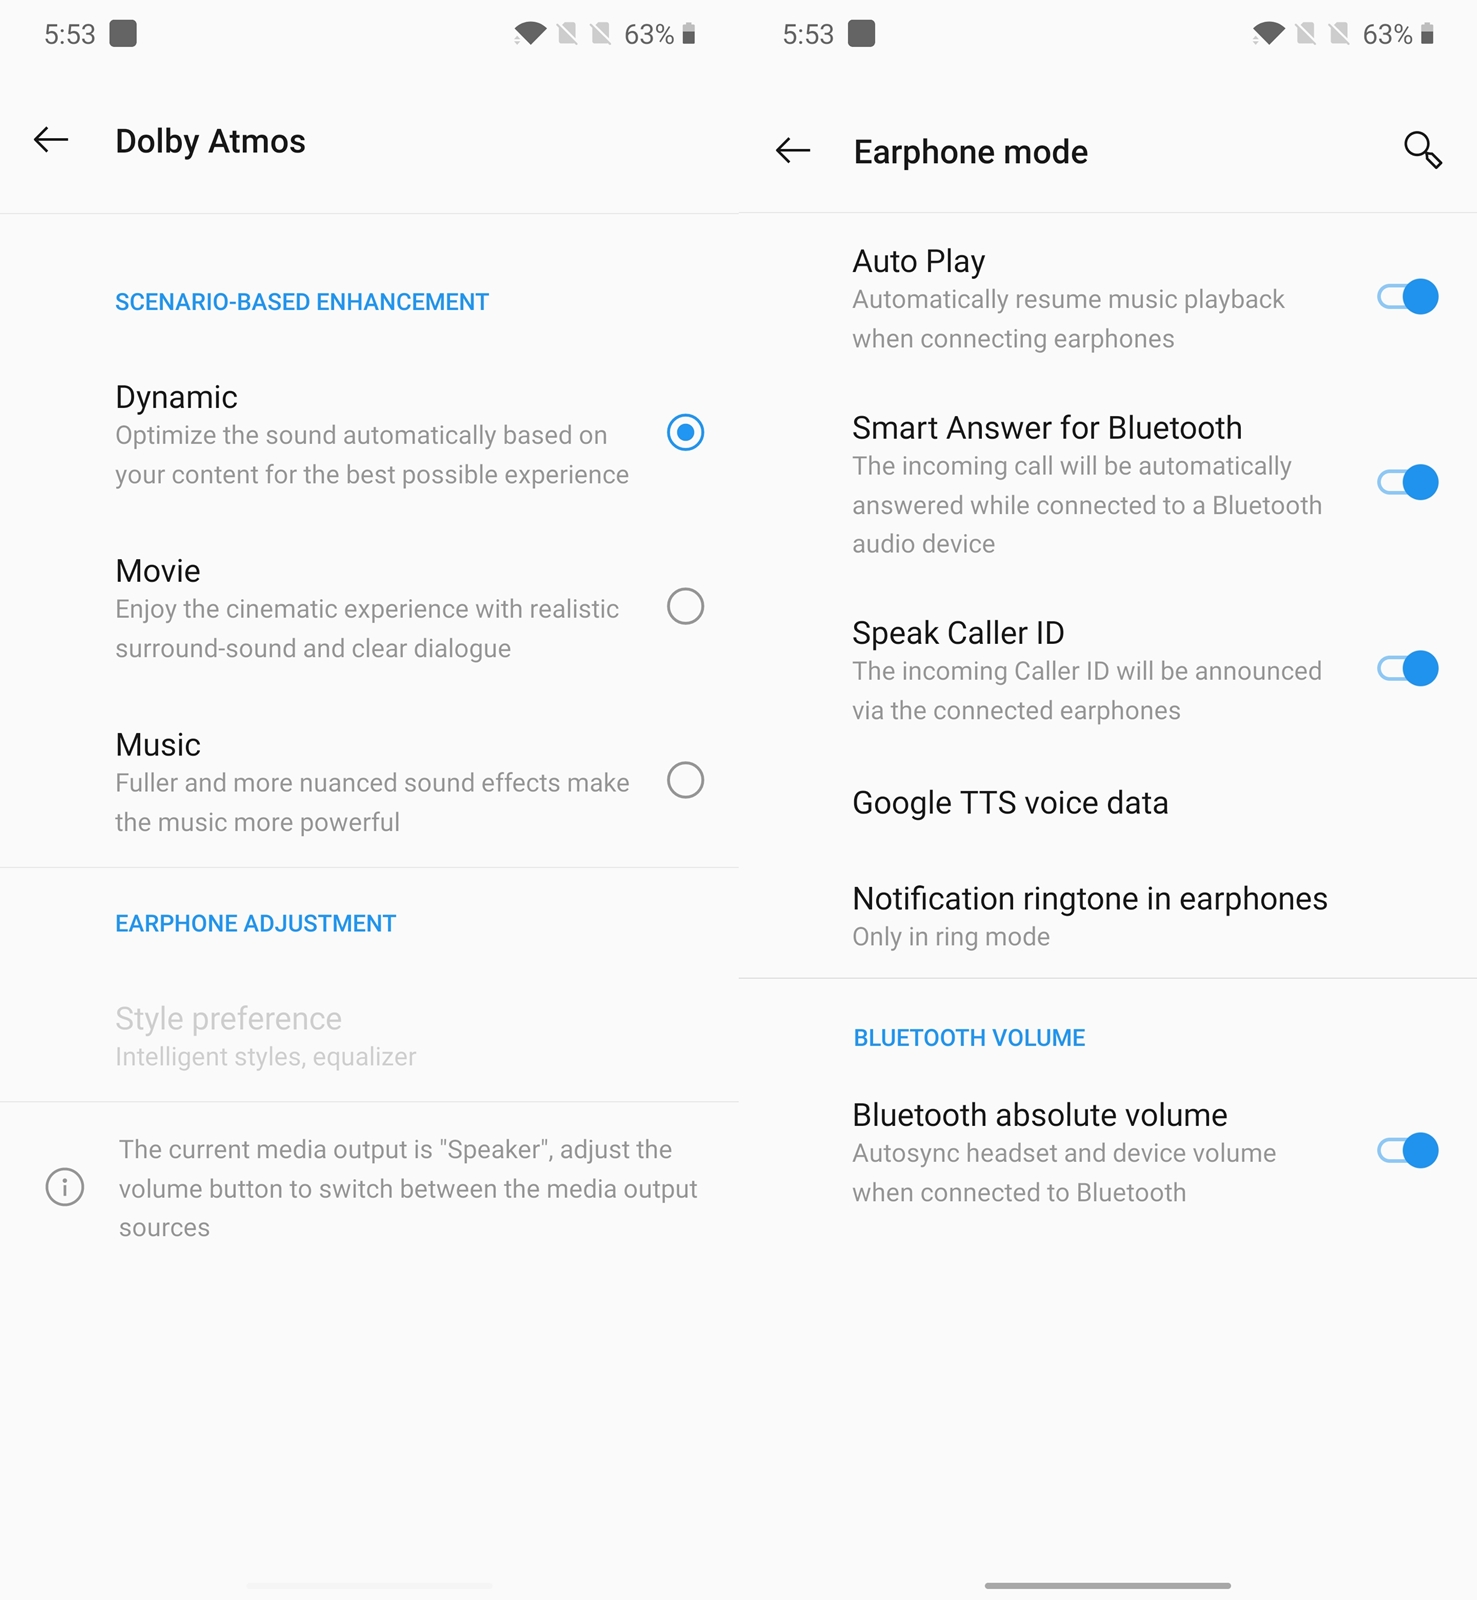Tap the notification square next to left 5:53
Image resolution: width=1477 pixels, height=1600 pixels.
coord(123,34)
